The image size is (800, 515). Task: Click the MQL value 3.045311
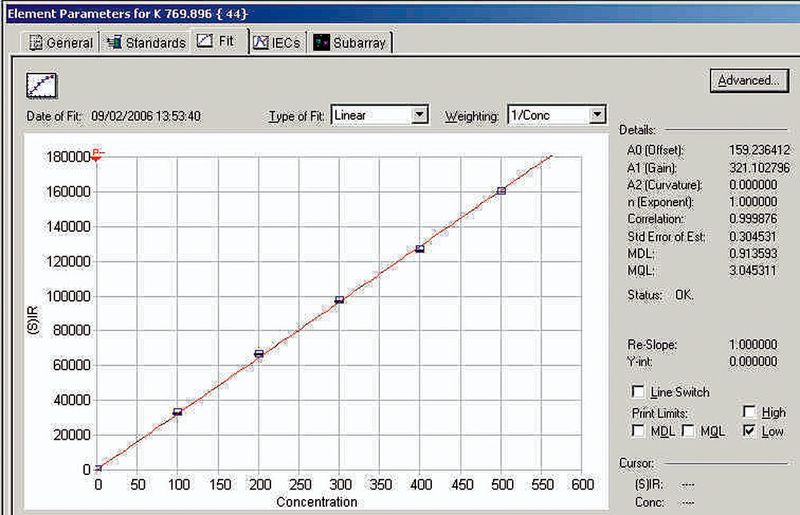click(753, 270)
